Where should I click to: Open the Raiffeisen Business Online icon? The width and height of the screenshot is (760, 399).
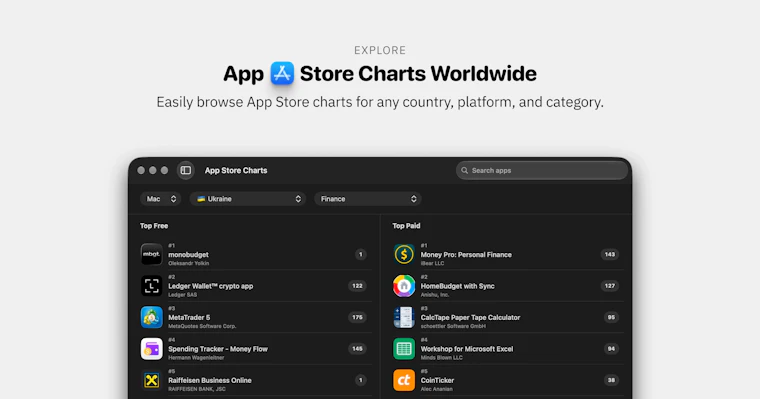[x=152, y=380]
